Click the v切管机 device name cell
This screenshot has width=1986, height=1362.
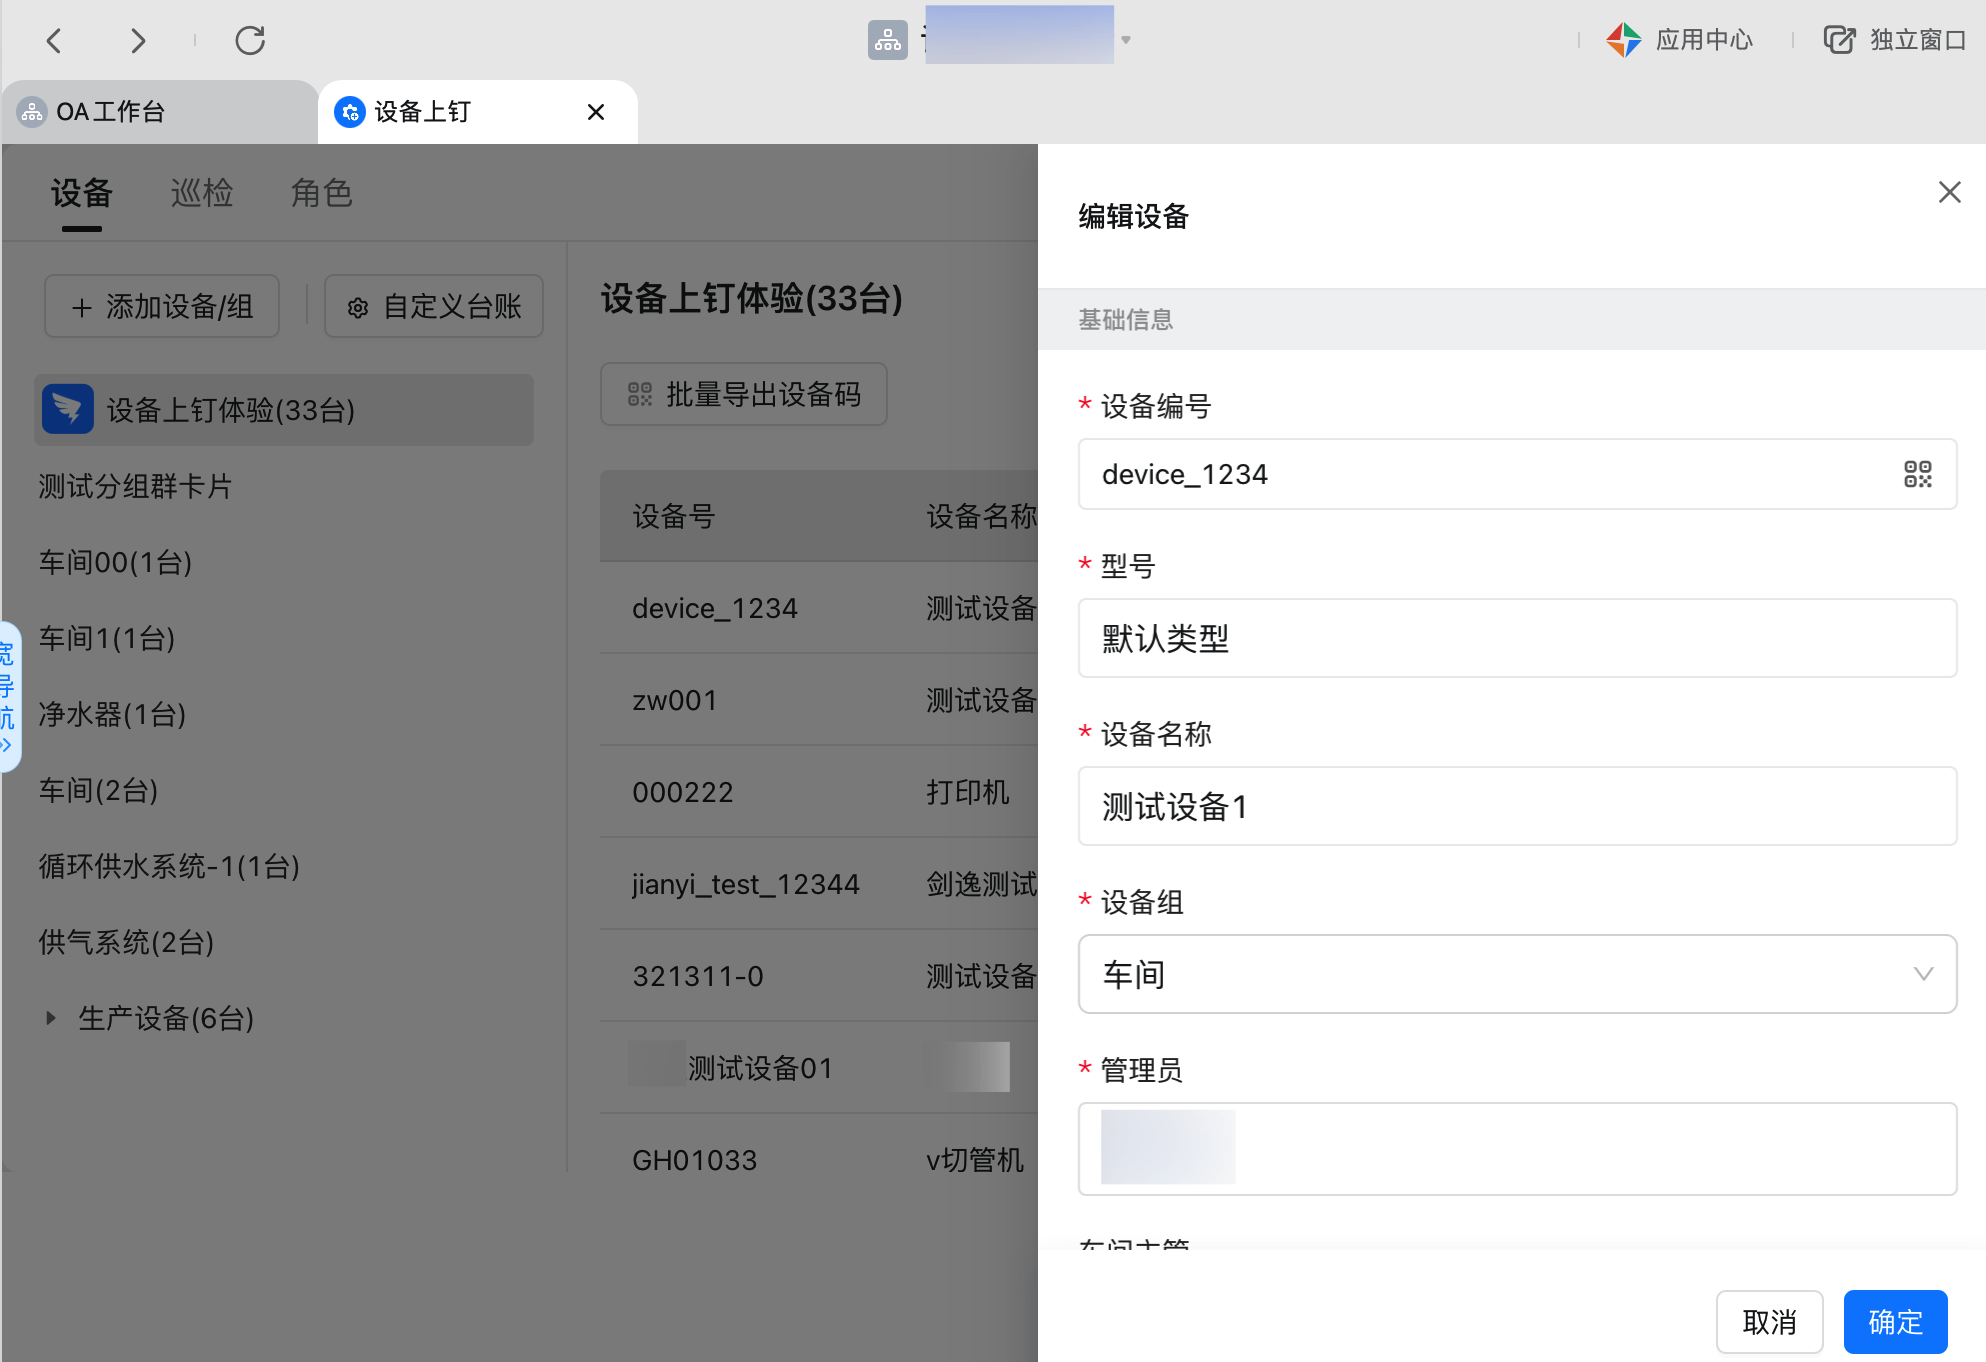975,1160
